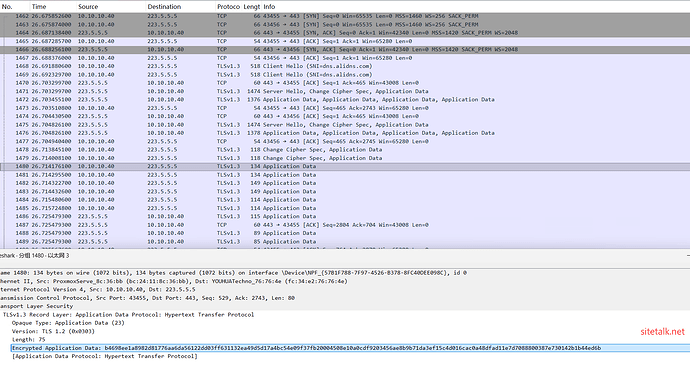Click the Length column header
690x380 pixels.
(x=252, y=7)
